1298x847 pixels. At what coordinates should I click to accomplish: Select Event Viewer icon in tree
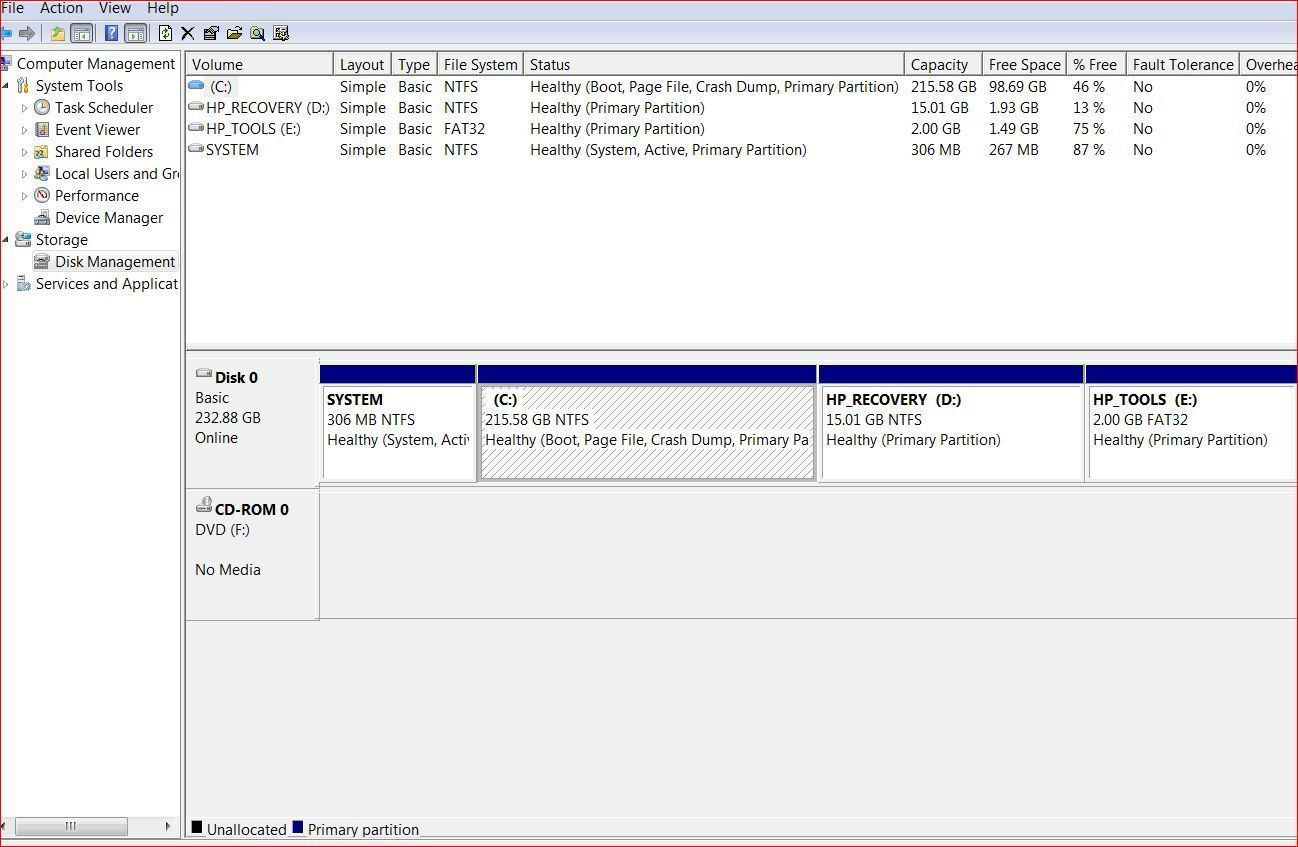click(x=42, y=129)
